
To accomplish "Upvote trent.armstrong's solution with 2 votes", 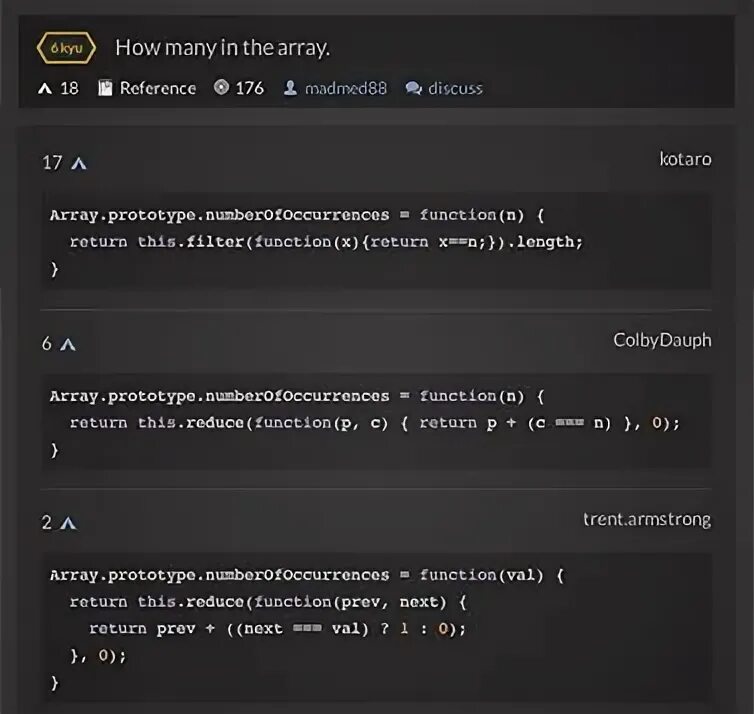I will [x=68, y=523].
